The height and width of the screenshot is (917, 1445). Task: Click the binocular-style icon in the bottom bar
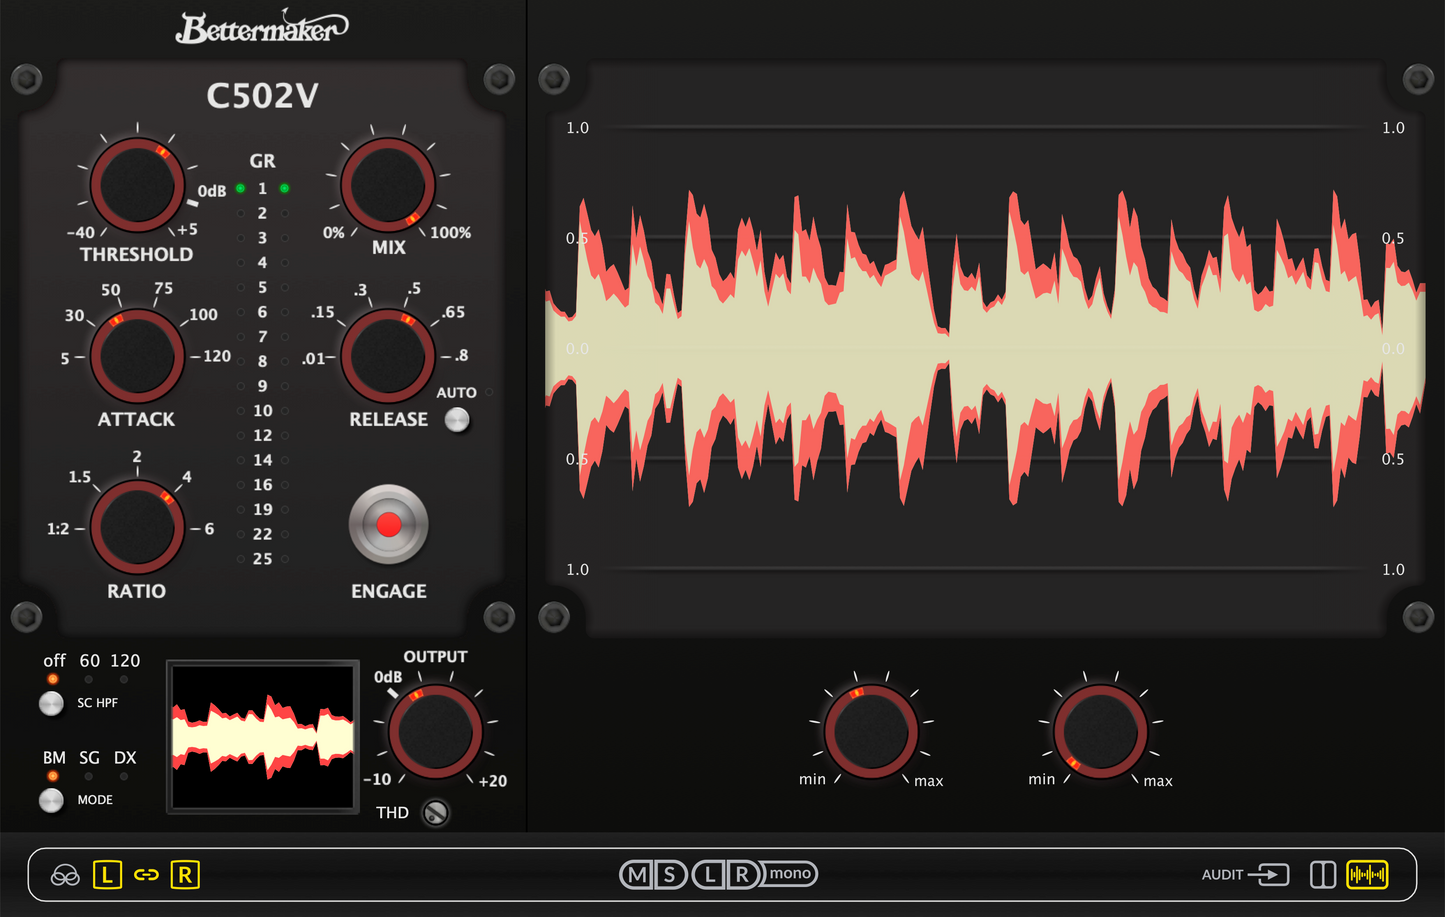pos(65,876)
